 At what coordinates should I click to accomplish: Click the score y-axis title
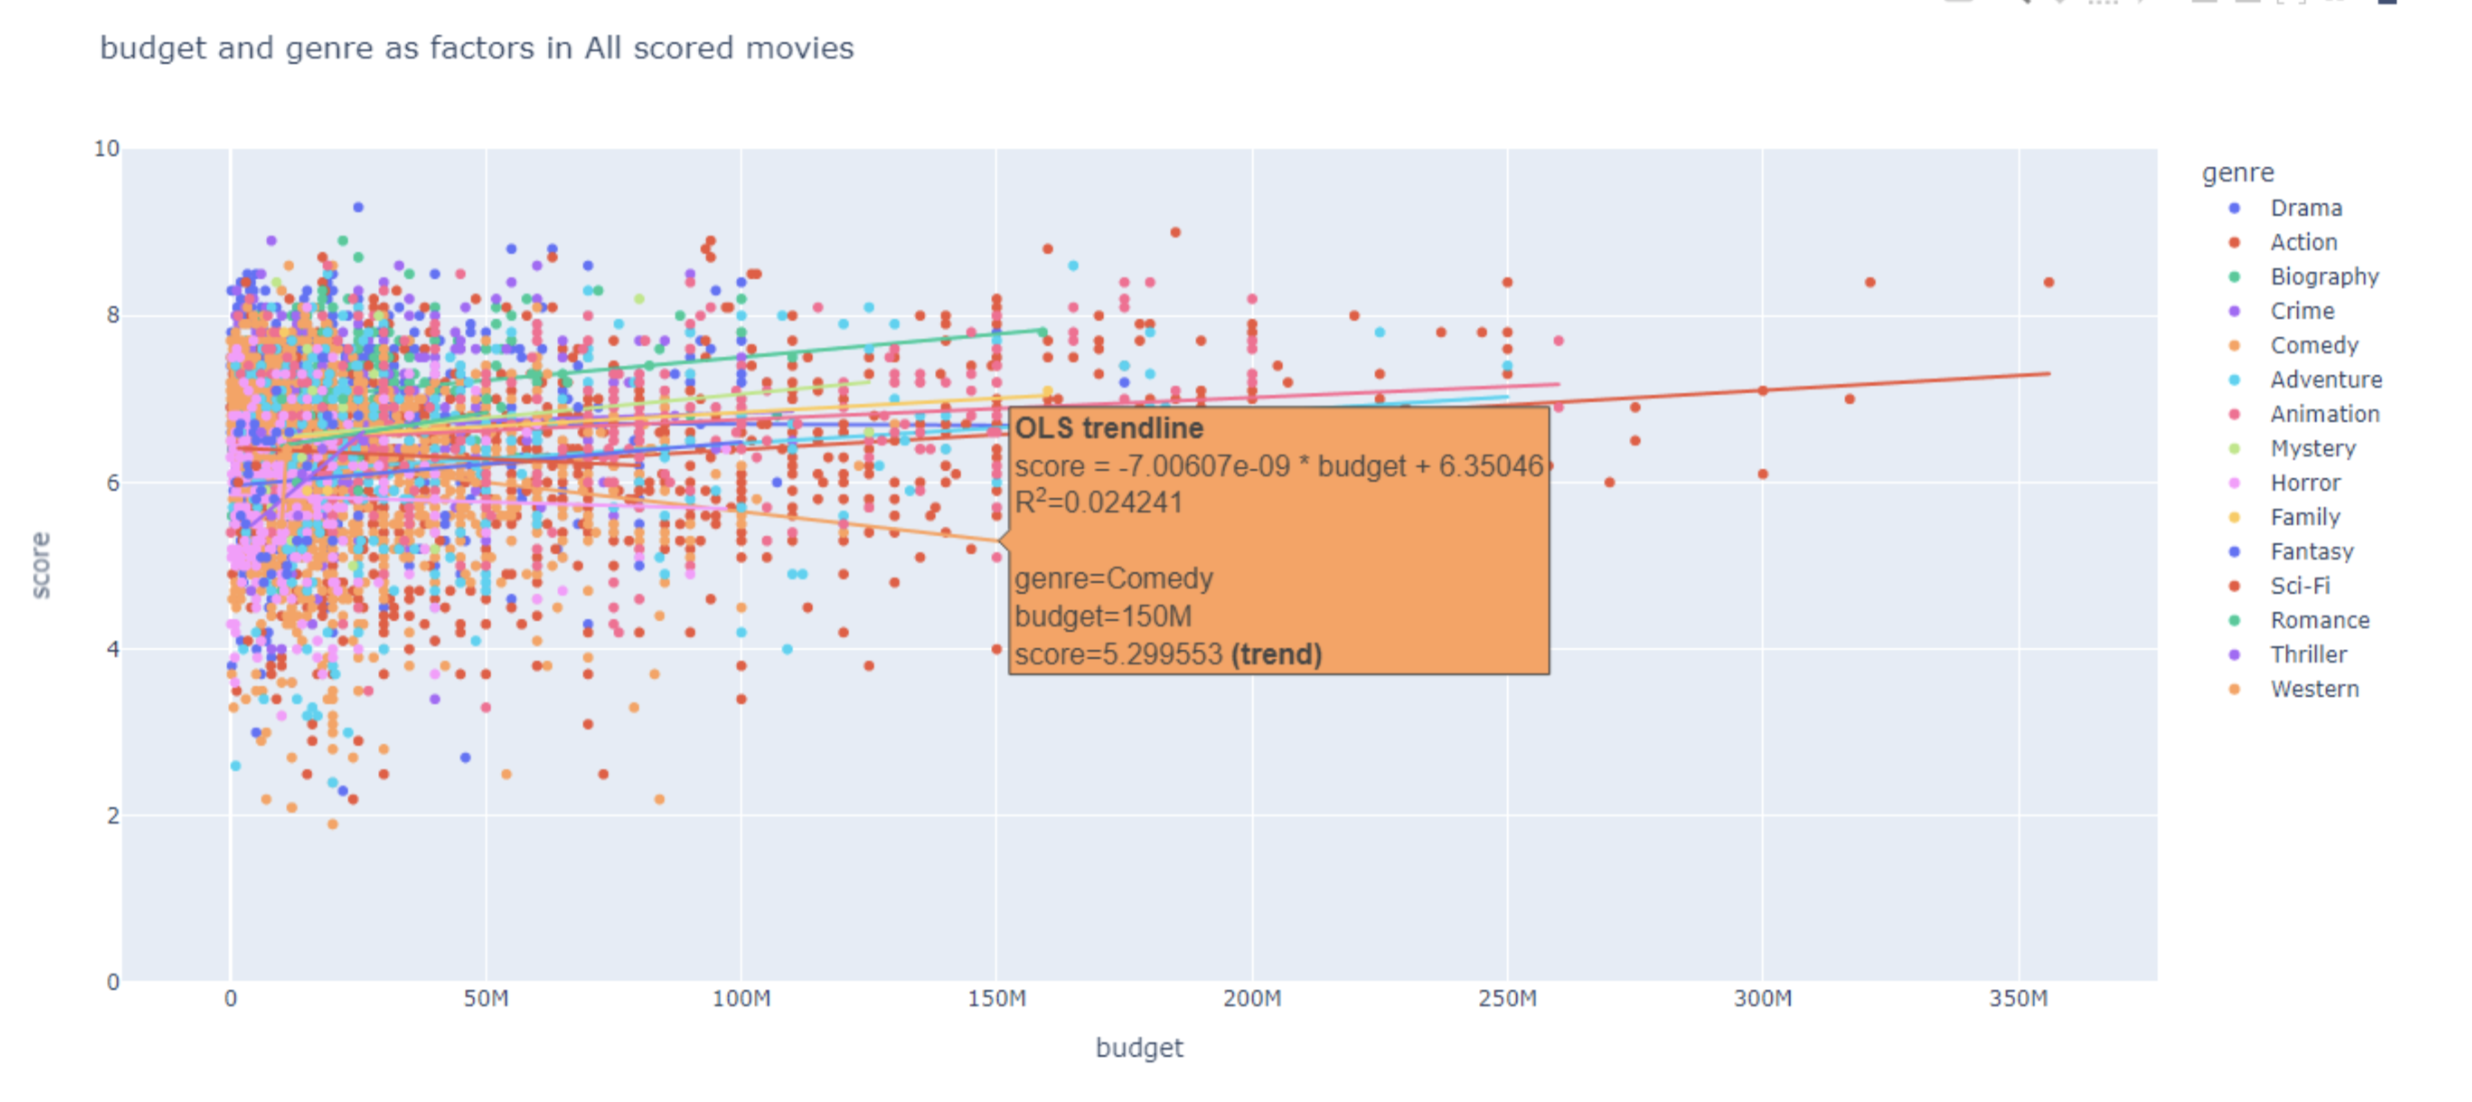(40, 565)
